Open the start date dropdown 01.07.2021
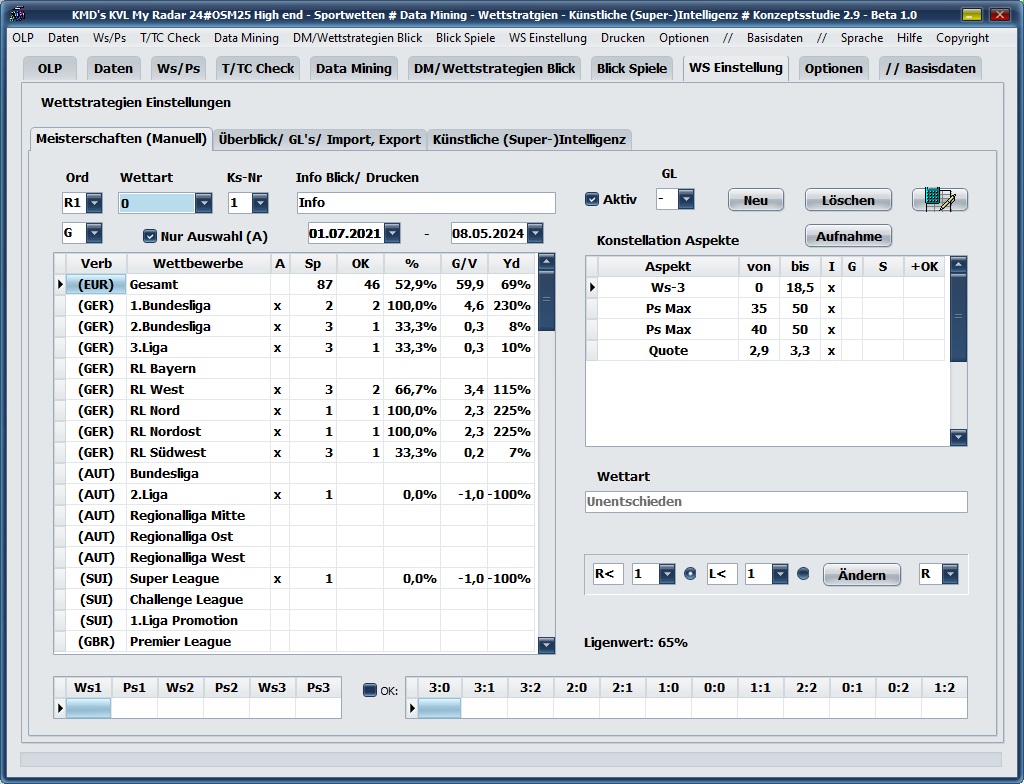The height and width of the screenshot is (784, 1024). [392, 233]
